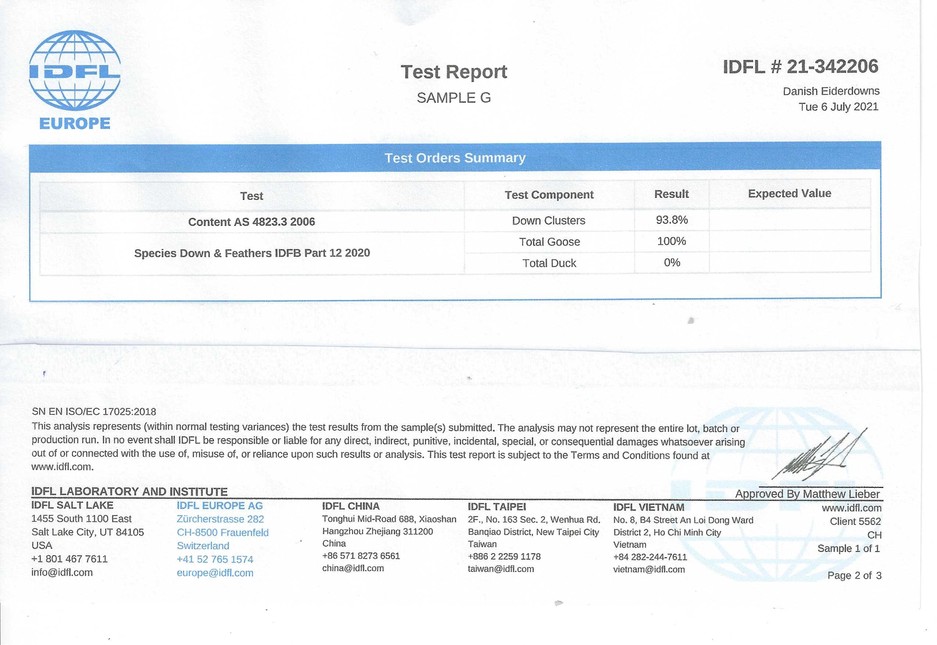
Task: Click the Result column header
Action: click(x=671, y=194)
